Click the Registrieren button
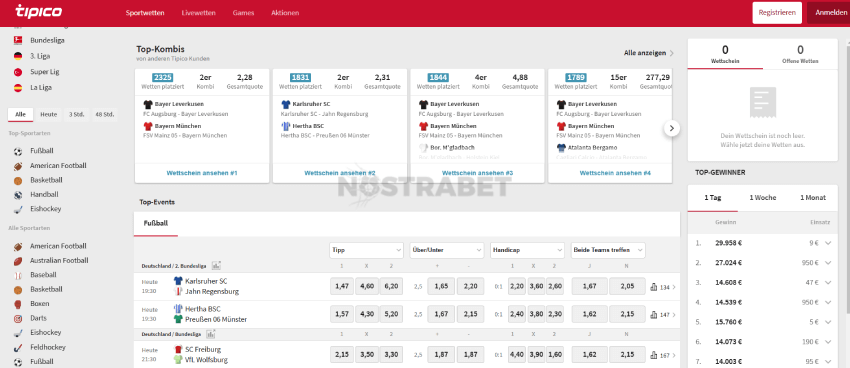The width and height of the screenshot is (850, 368). click(x=777, y=12)
